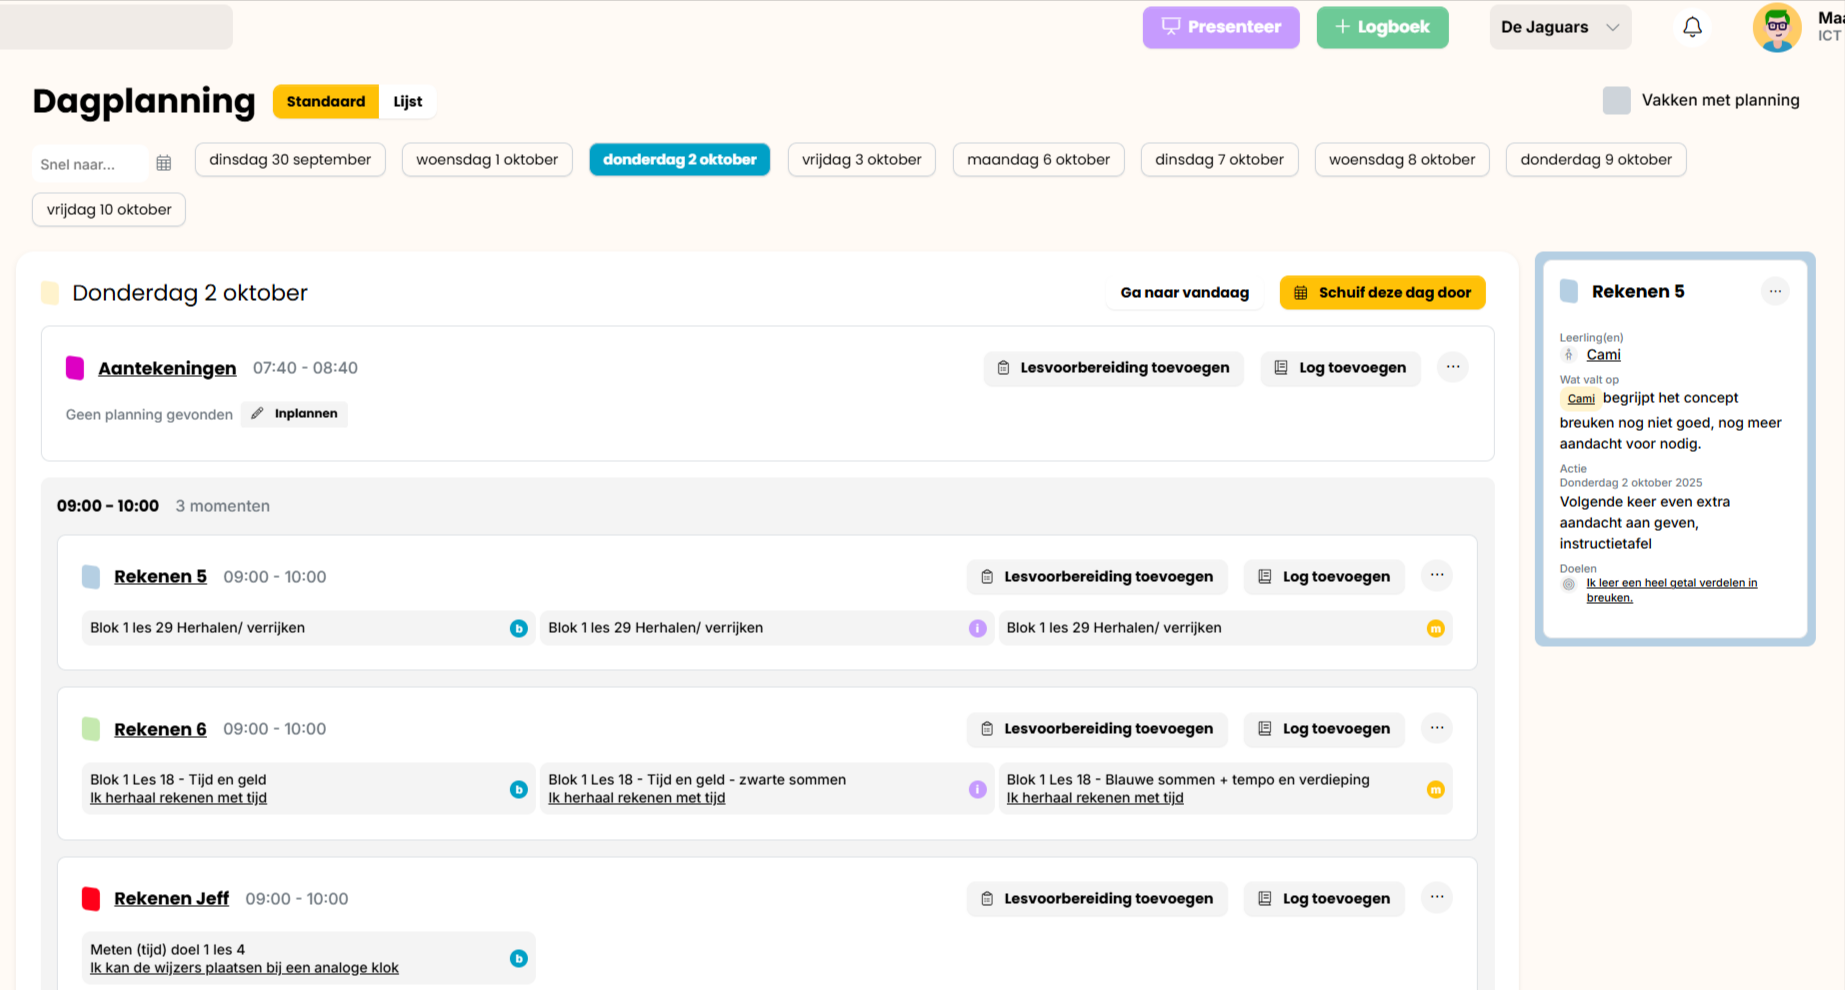Open the calendar date picker icon

(x=164, y=163)
